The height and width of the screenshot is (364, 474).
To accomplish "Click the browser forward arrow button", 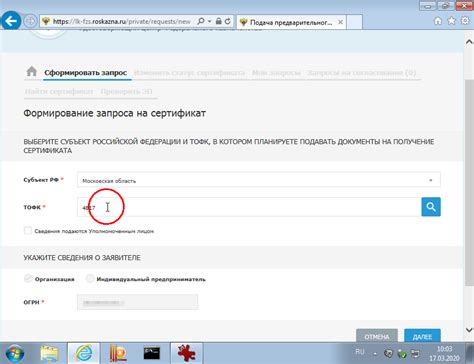I will (x=30, y=21).
